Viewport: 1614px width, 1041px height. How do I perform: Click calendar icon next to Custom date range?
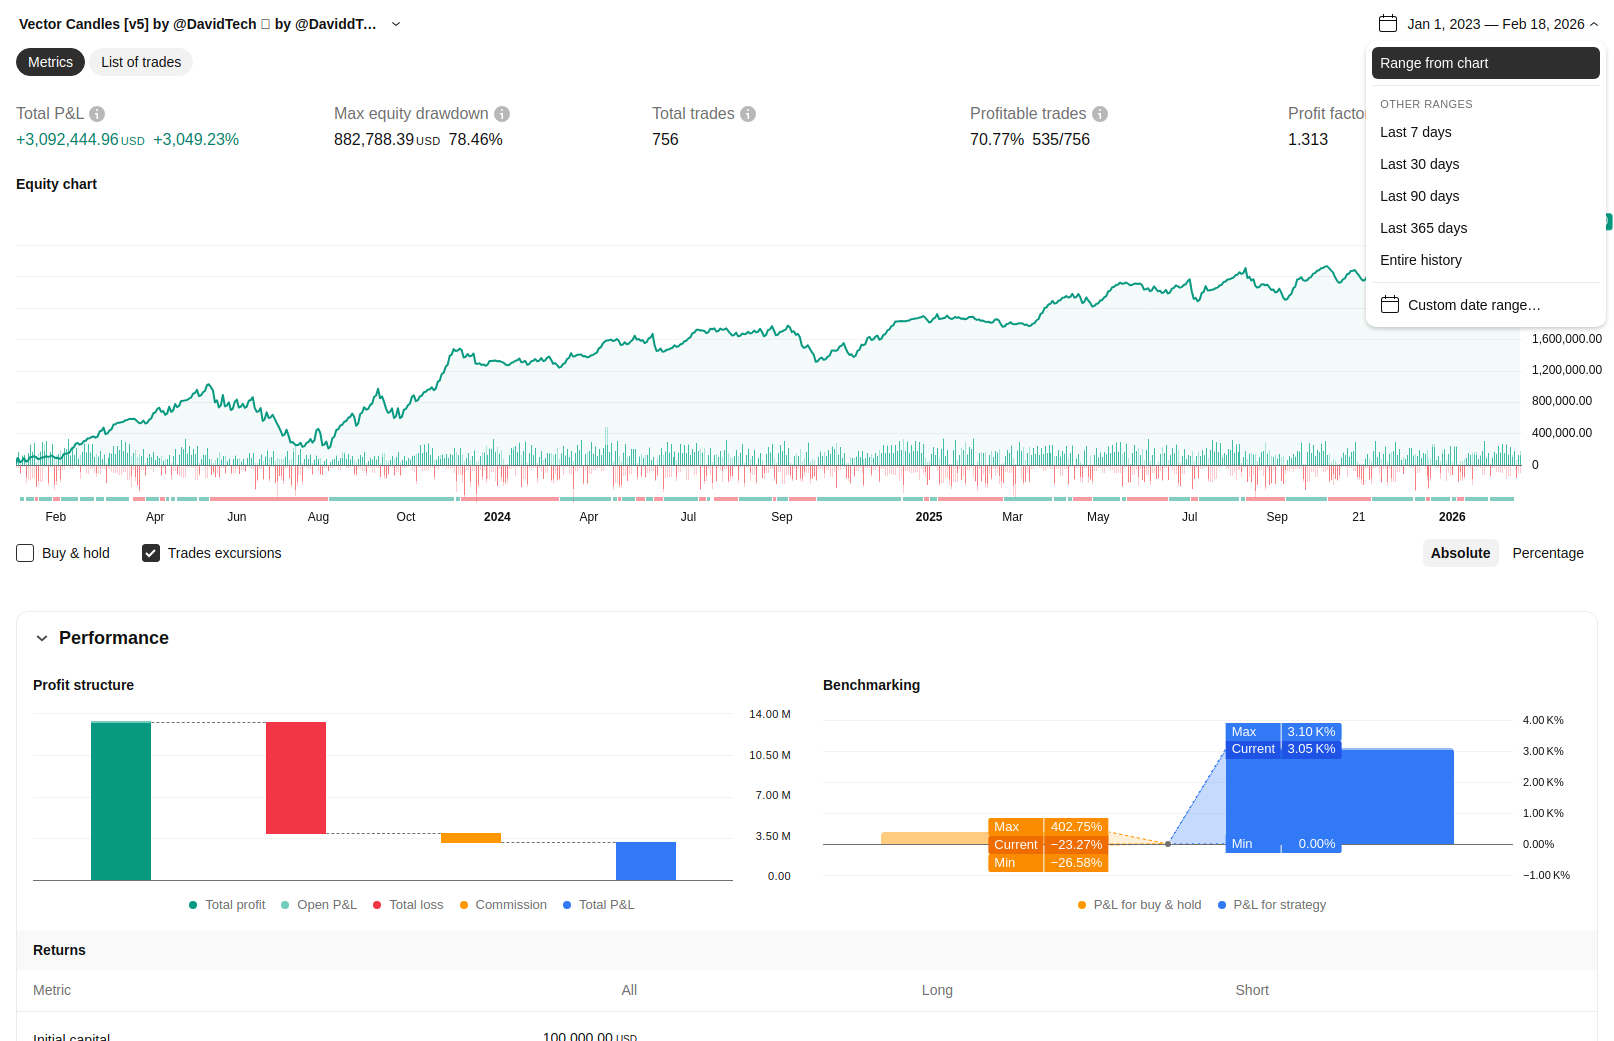coord(1390,305)
